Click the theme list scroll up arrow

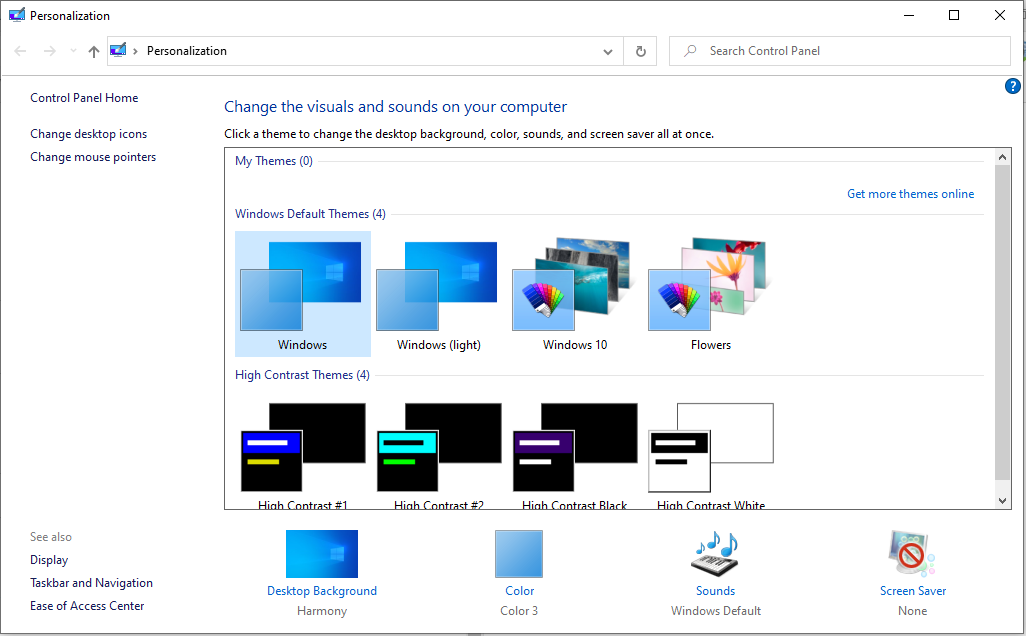point(1002,157)
